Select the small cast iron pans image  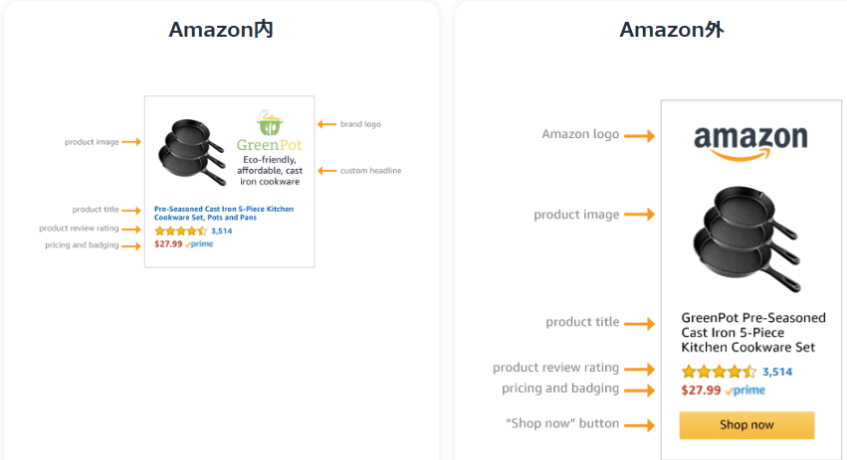(191, 152)
